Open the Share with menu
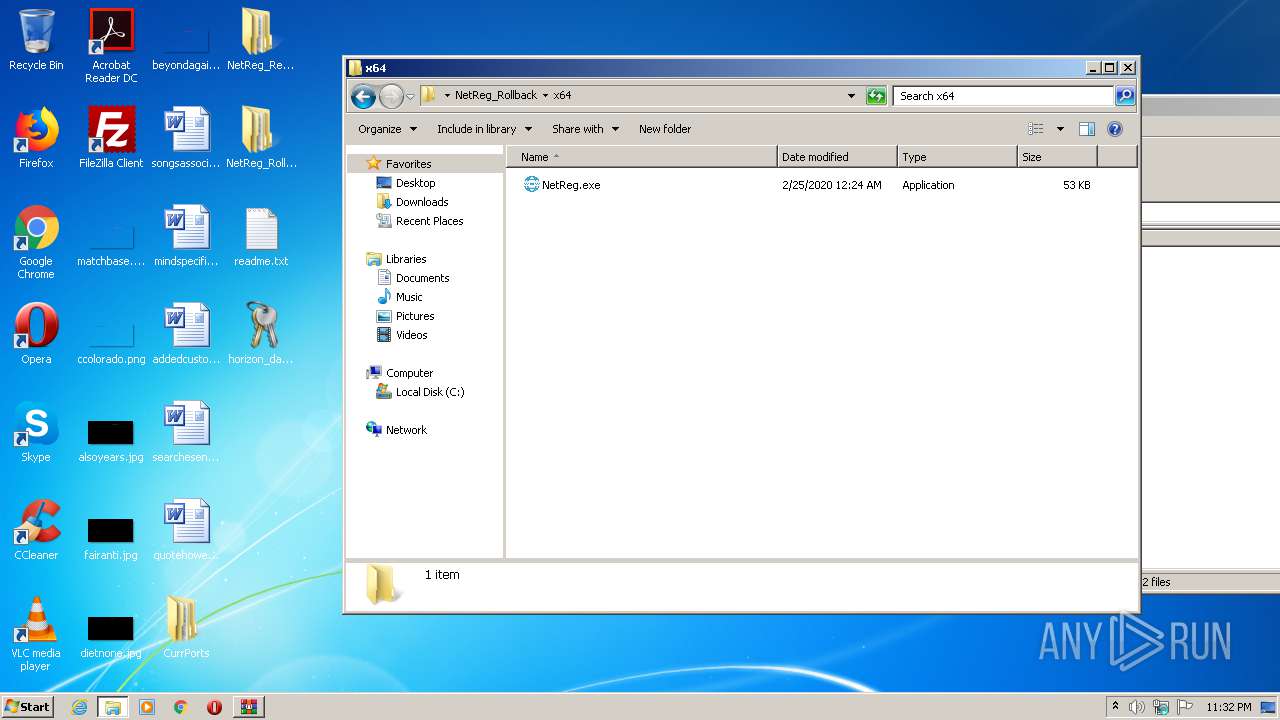 click(x=585, y=129)
